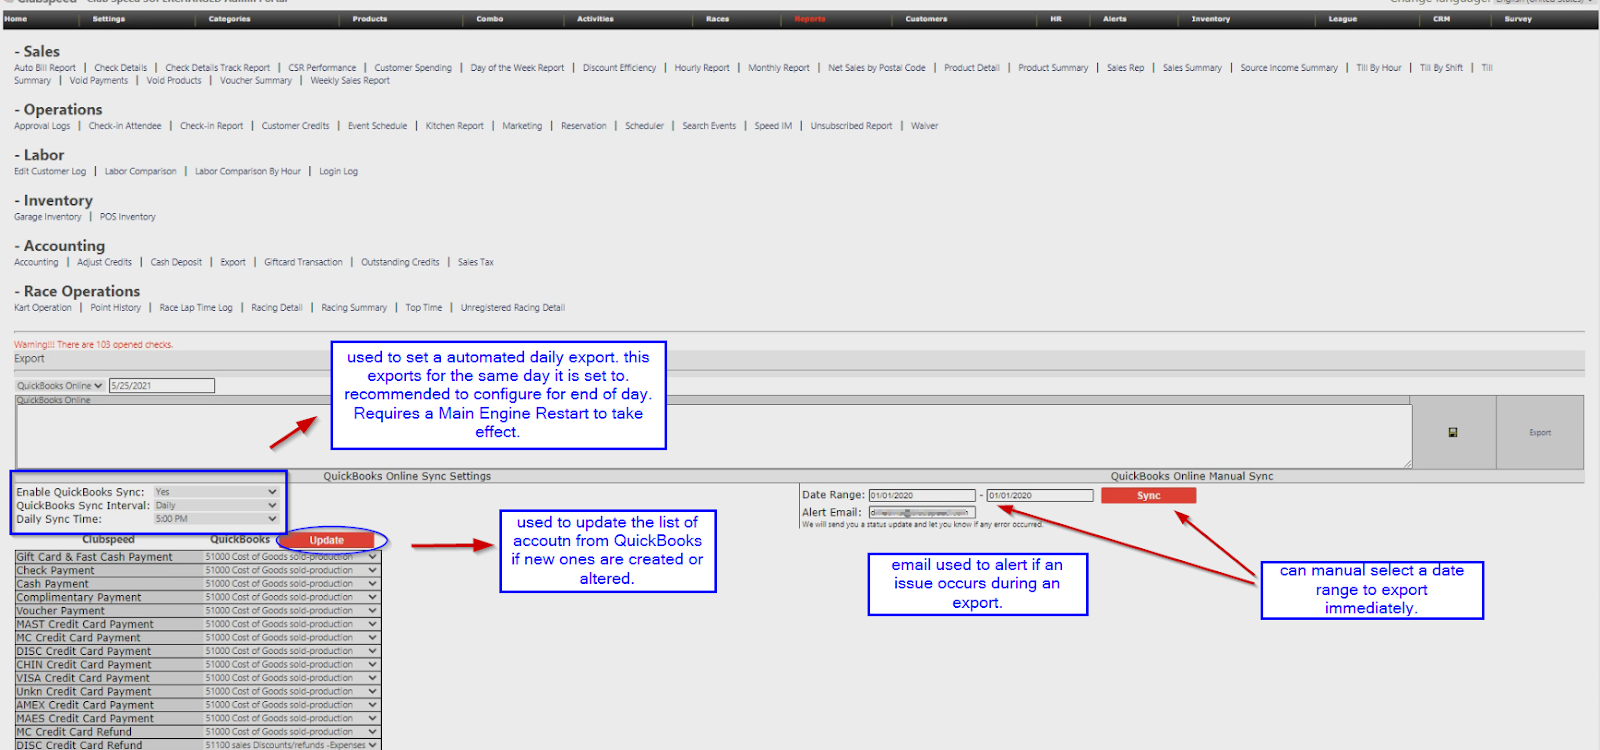
Task: Click the Export button beside the save icon
Action: [x=1540, y=433]
